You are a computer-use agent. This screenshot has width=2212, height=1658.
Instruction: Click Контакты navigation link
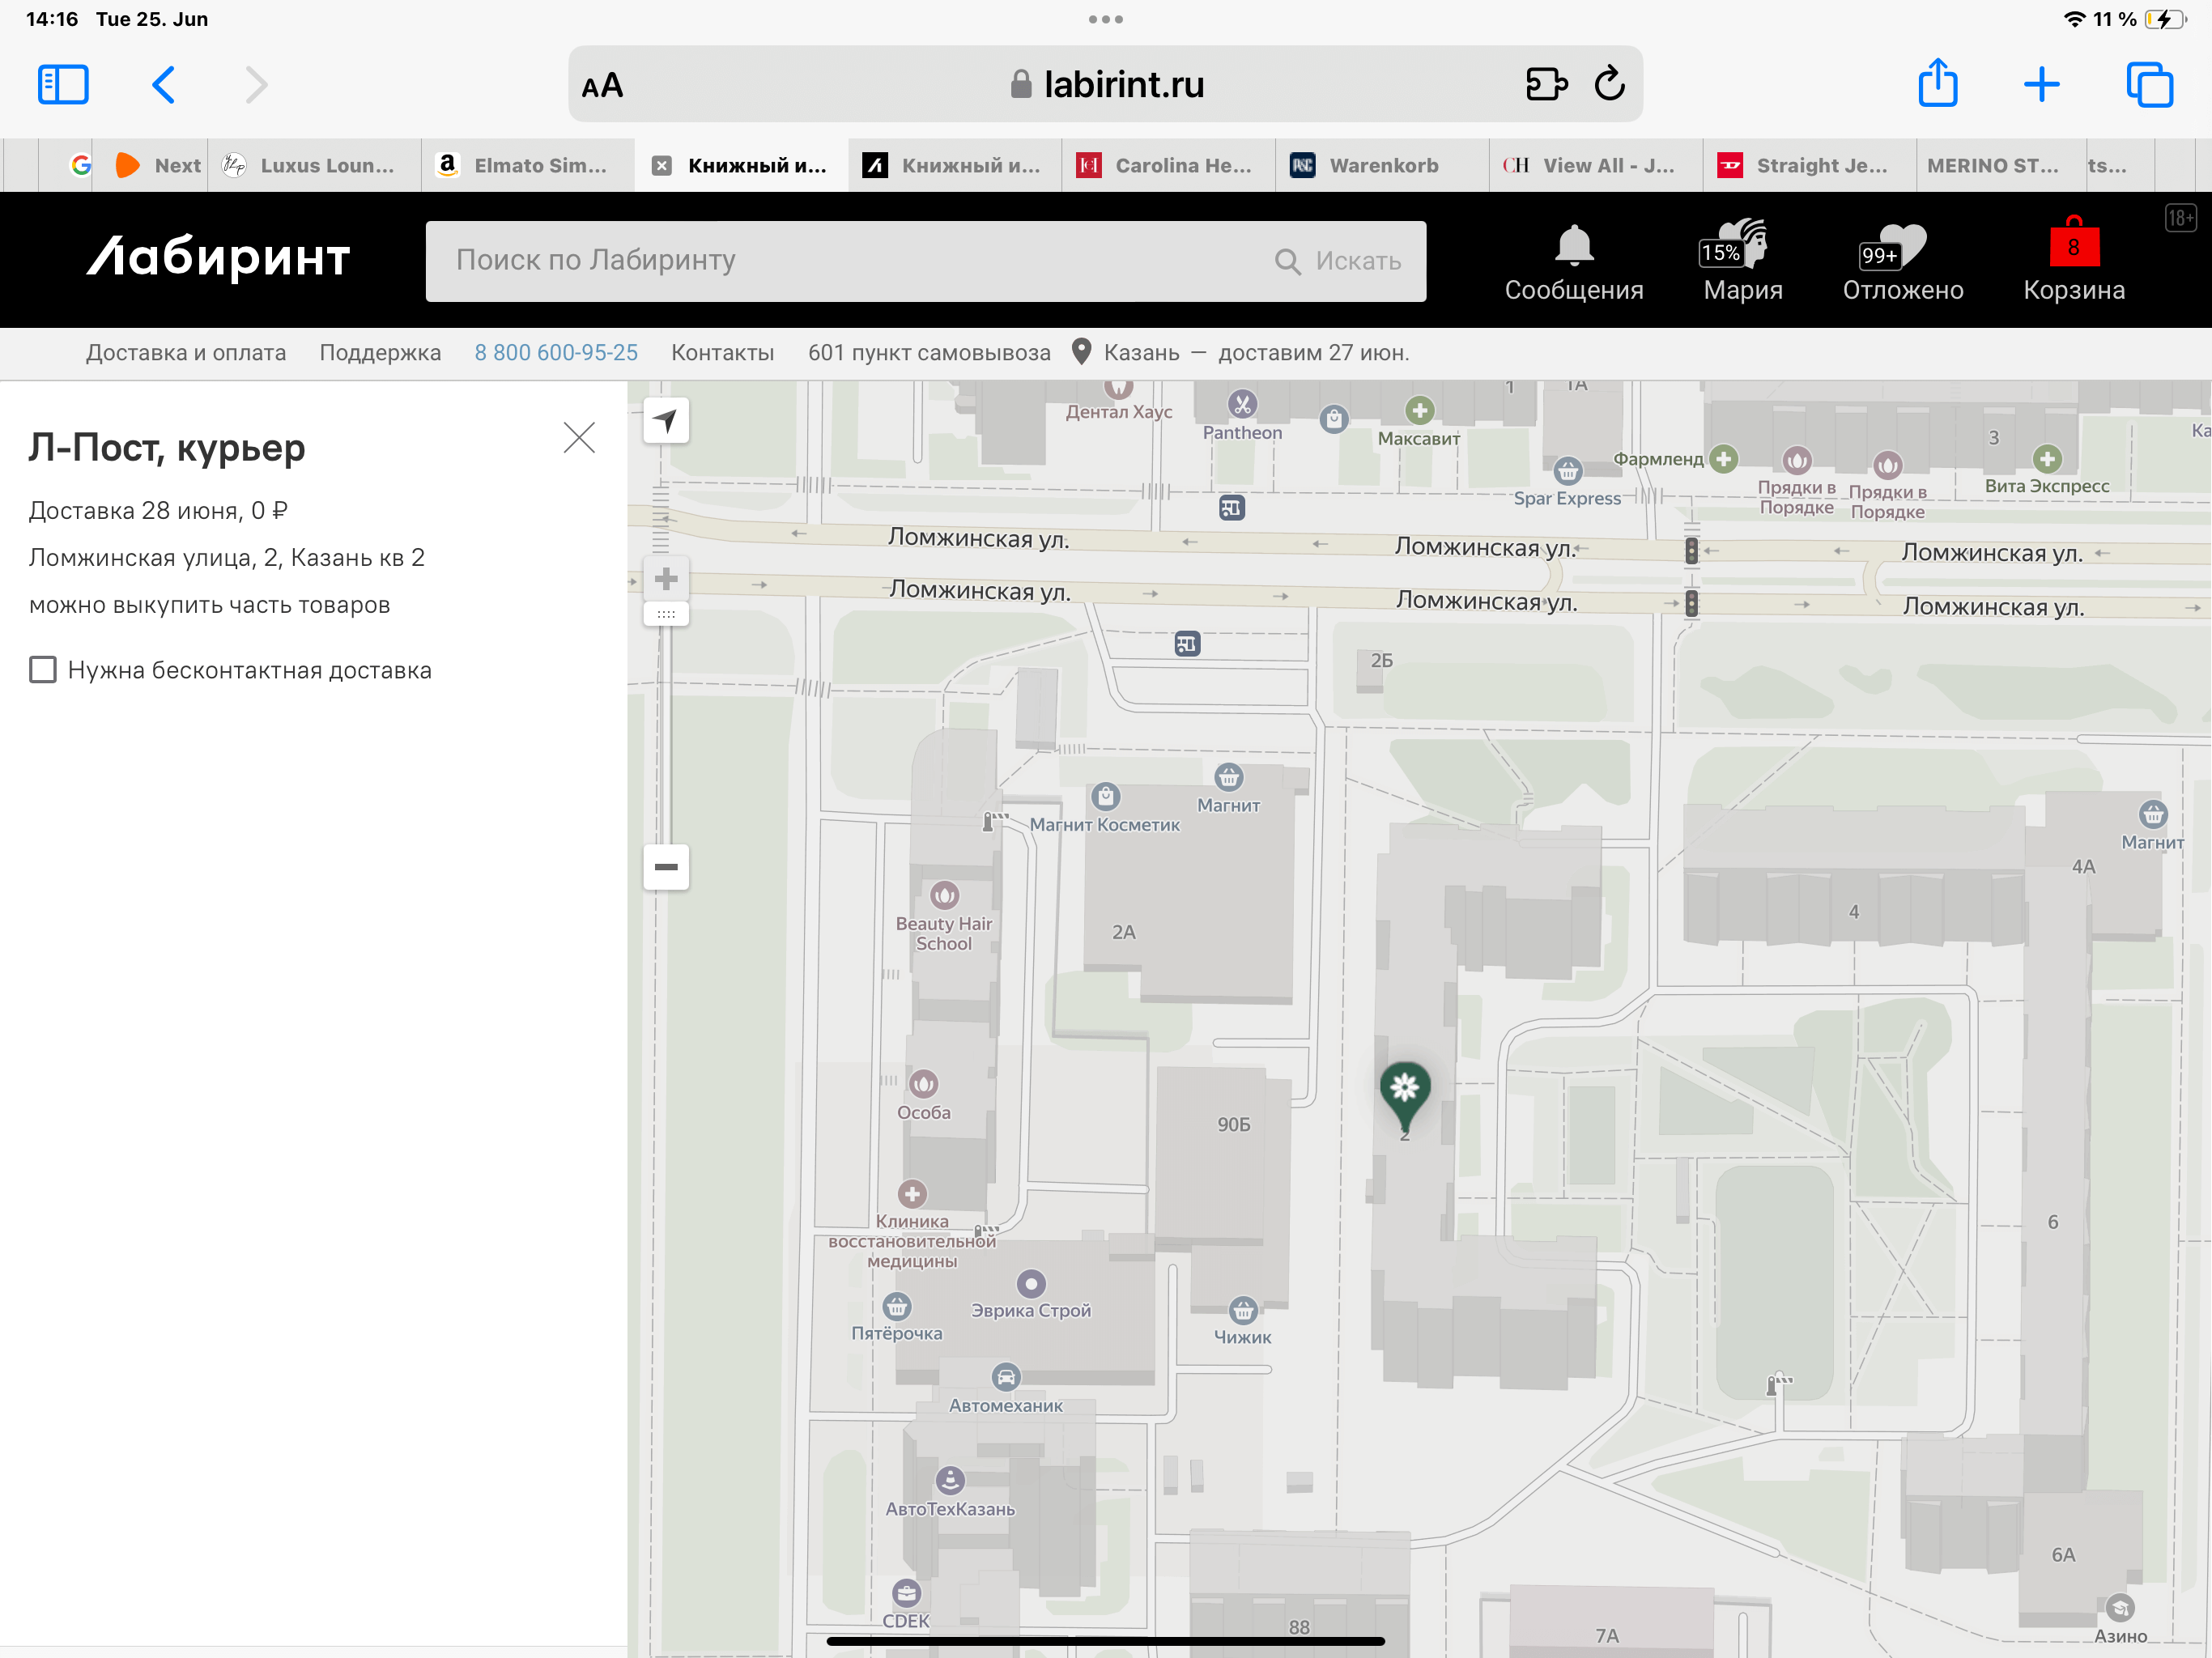point(725,354)
